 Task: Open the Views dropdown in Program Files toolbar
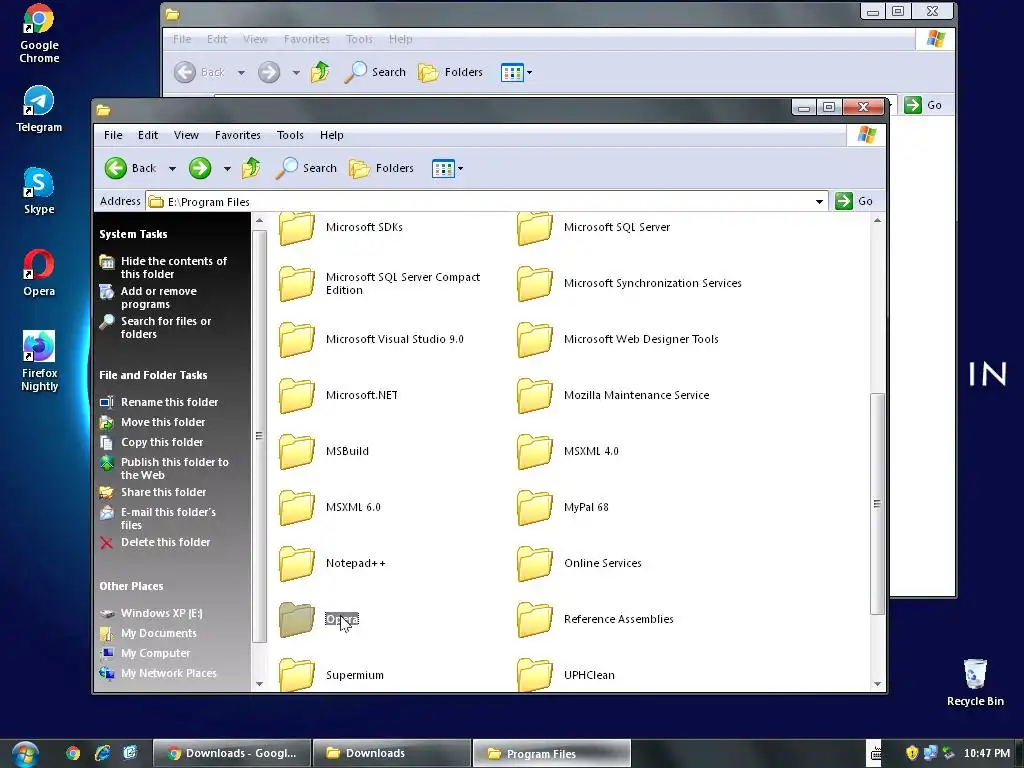[x=447, y=168]
